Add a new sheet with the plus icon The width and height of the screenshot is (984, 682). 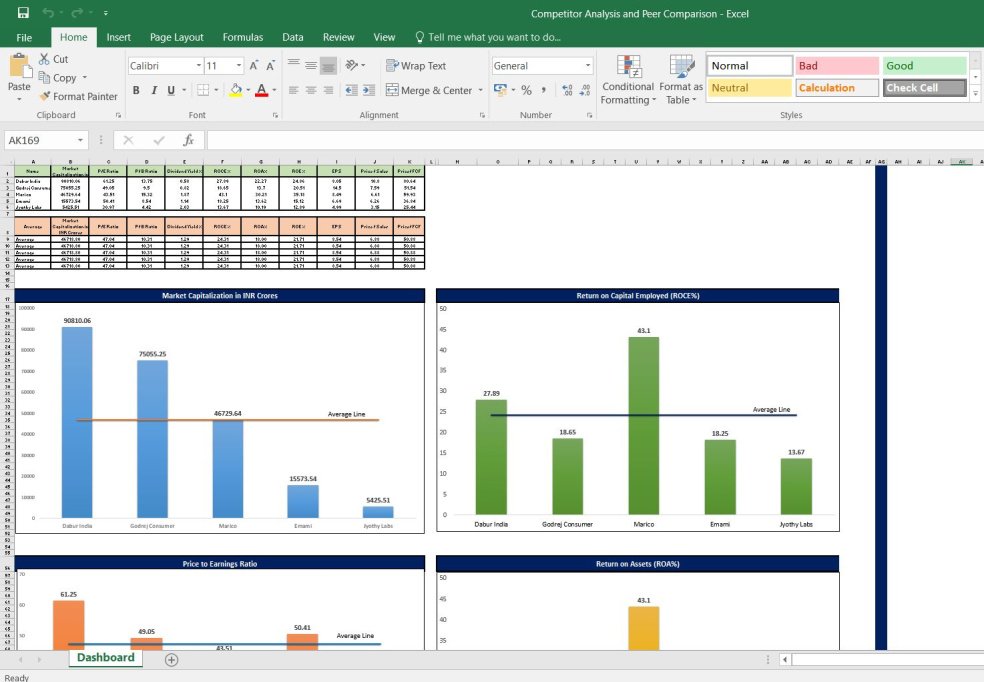(x=171, y=659)
